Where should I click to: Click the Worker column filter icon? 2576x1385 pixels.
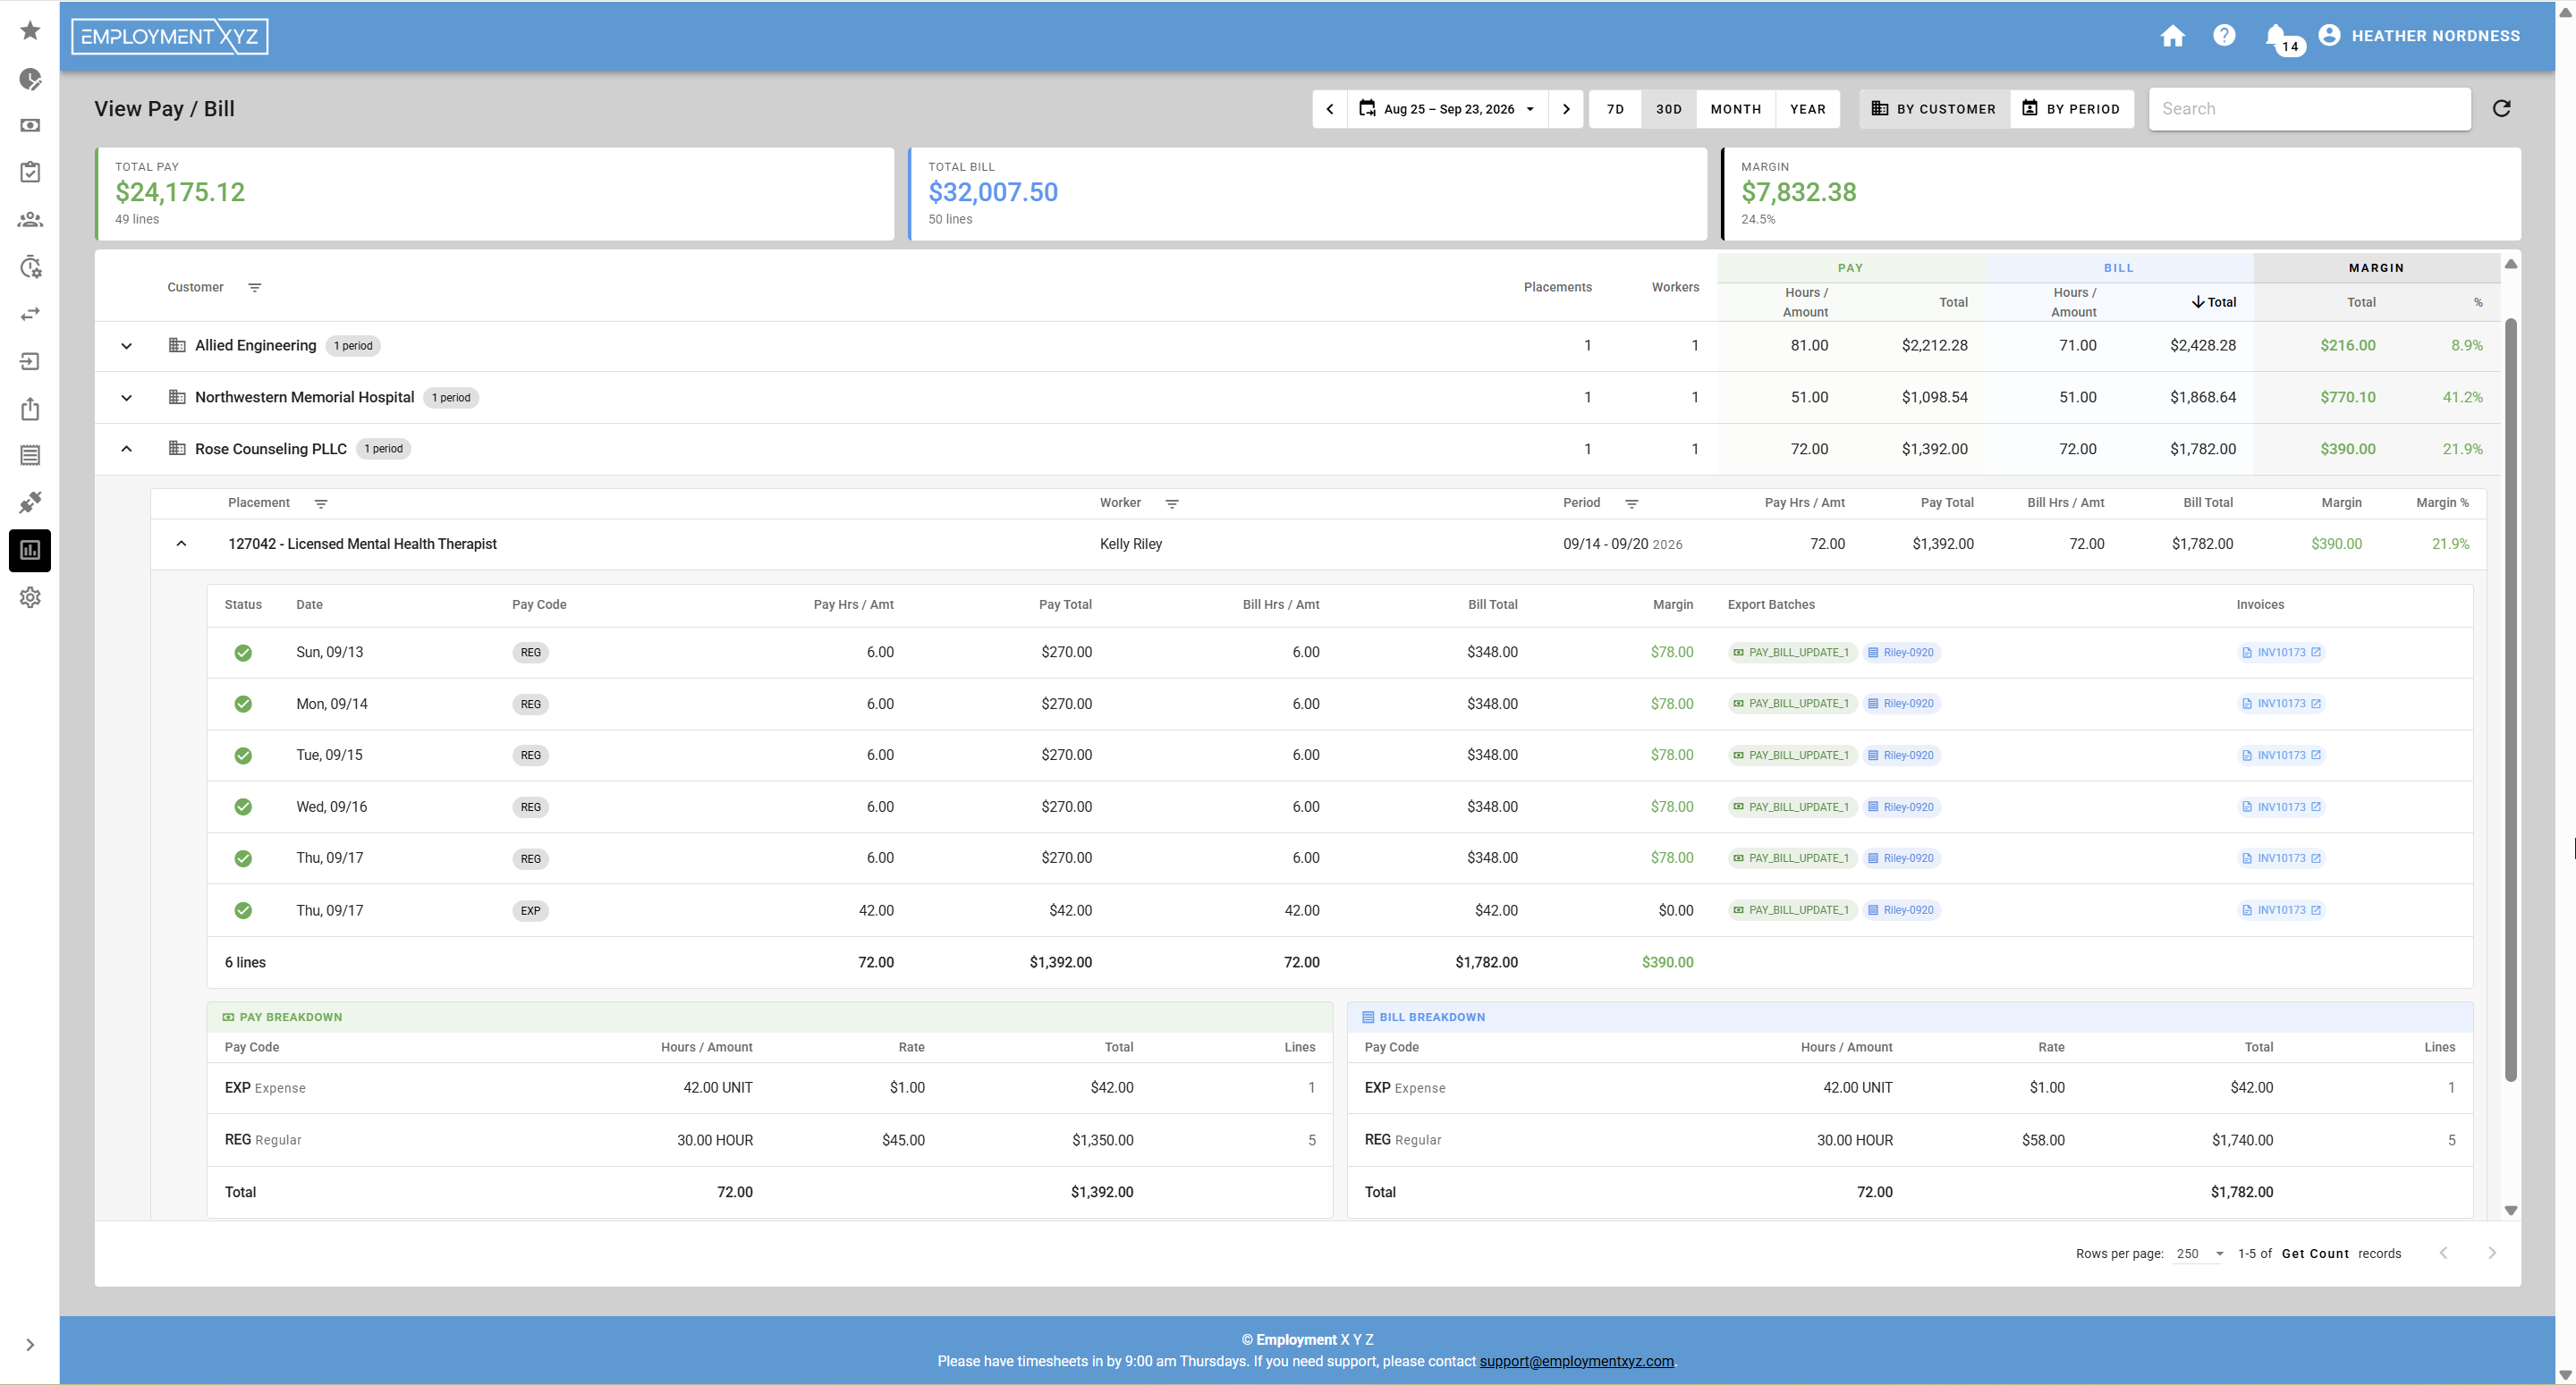pyautogui.click(x=1172, y=504)
